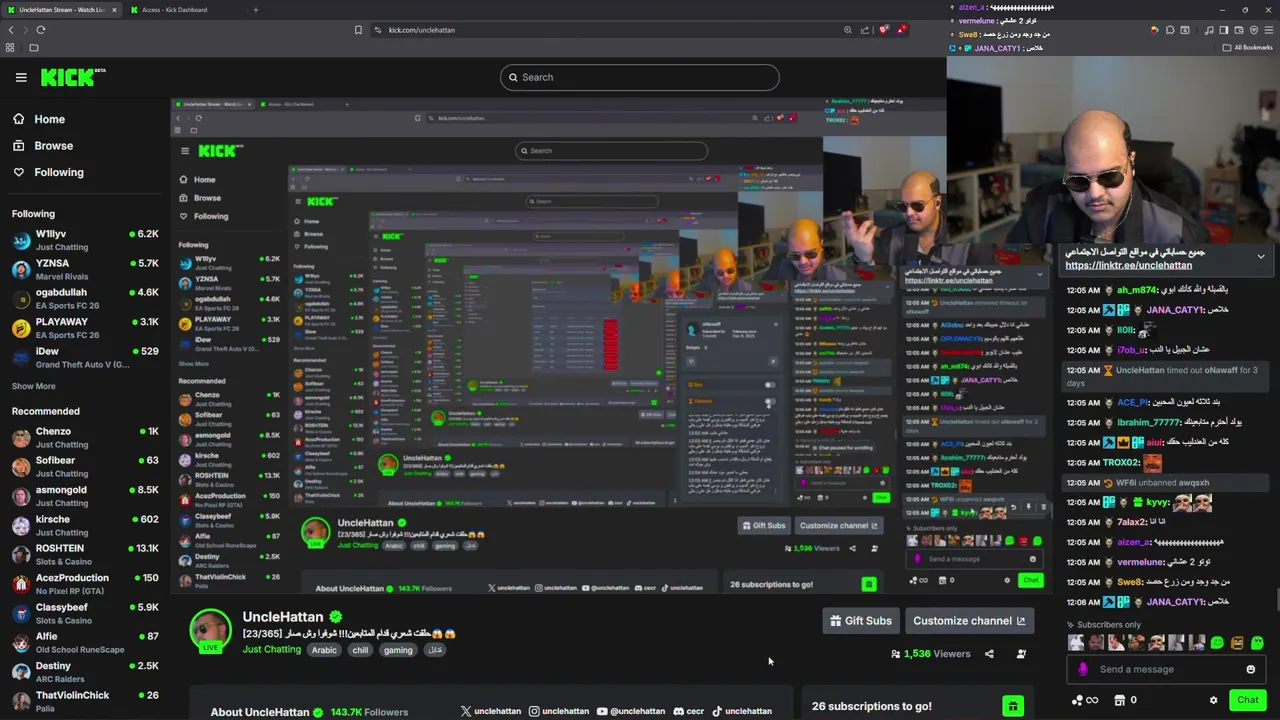
Task: Open ROSHTEIN recommended channel
Action: 85,554
